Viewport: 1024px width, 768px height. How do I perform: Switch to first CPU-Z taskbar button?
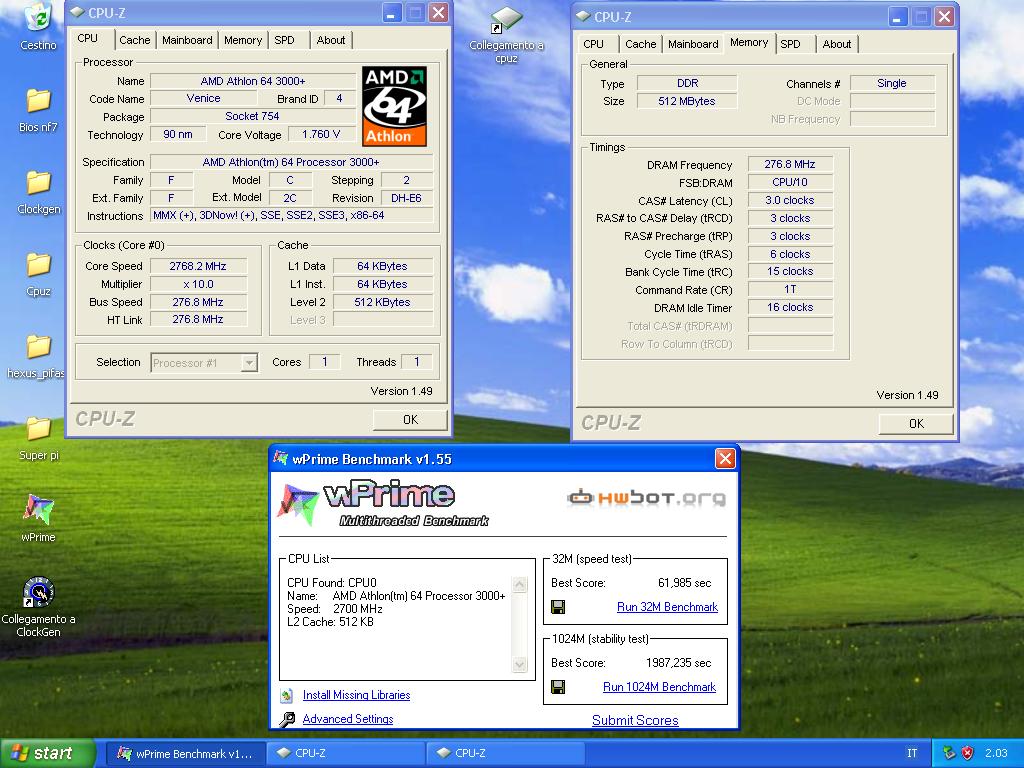[x=345, y=753]
